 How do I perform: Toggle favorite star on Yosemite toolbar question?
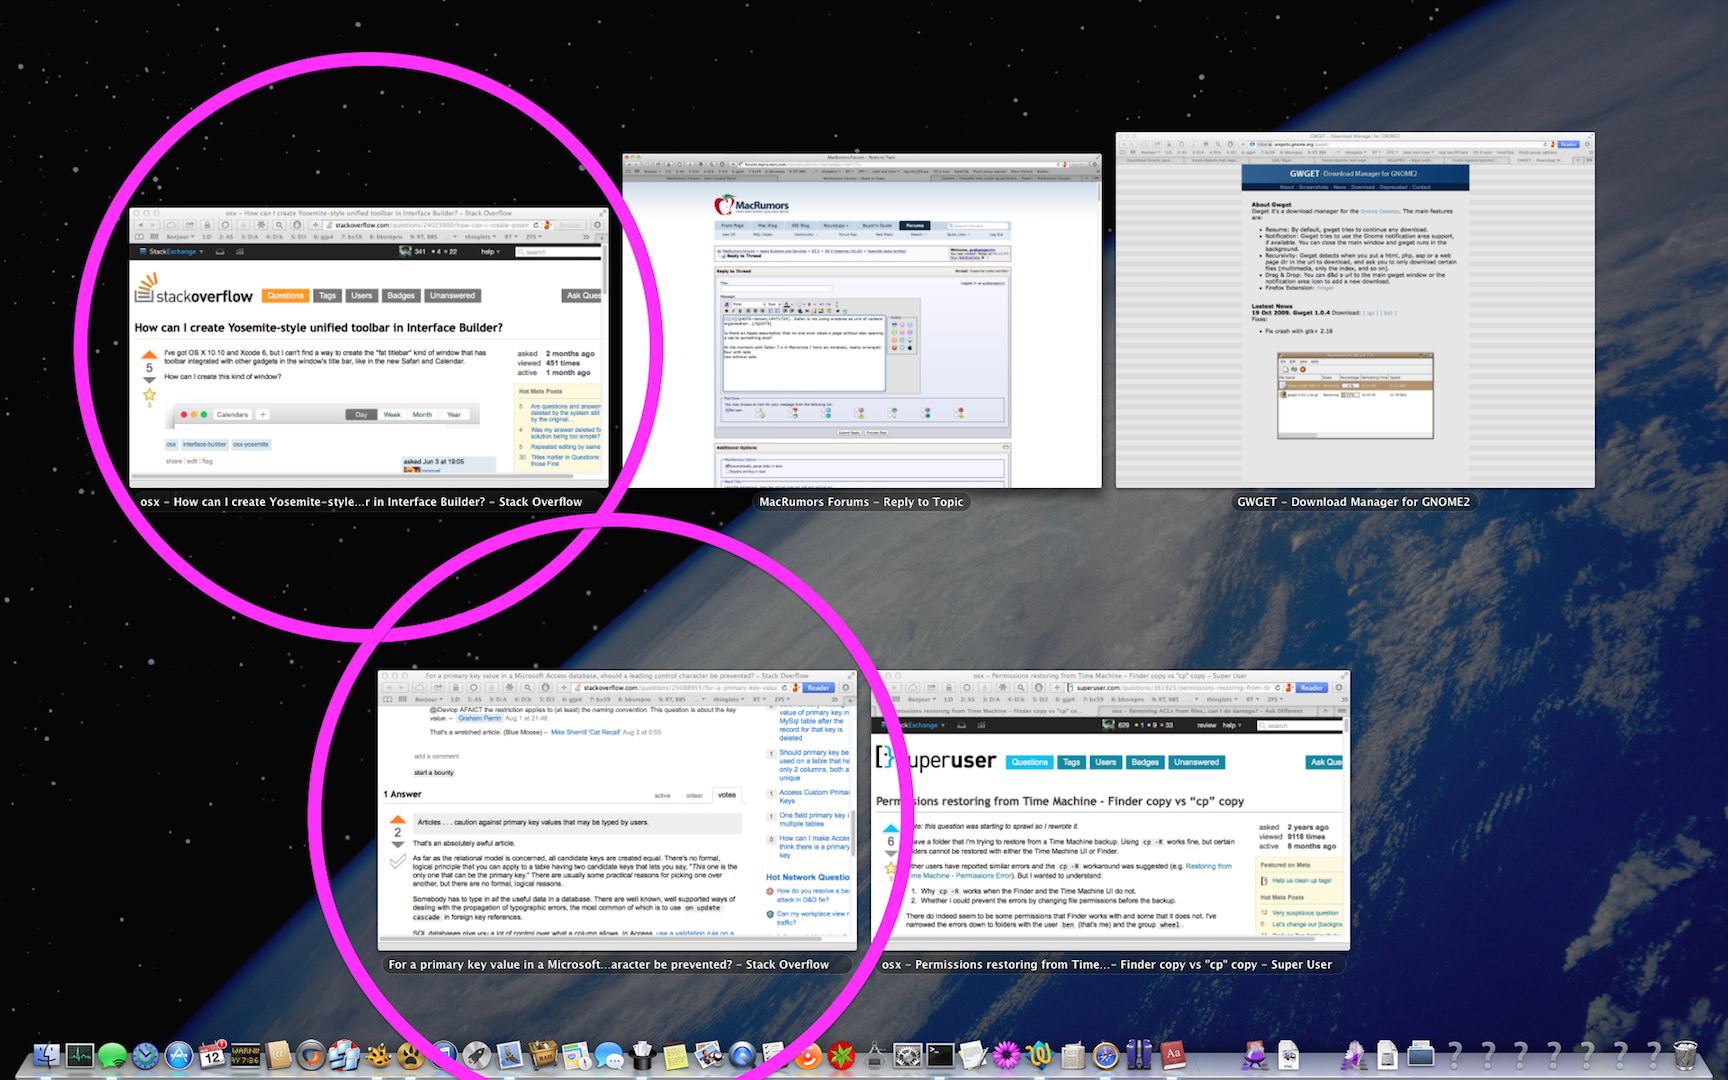click(x=150, y=395)
